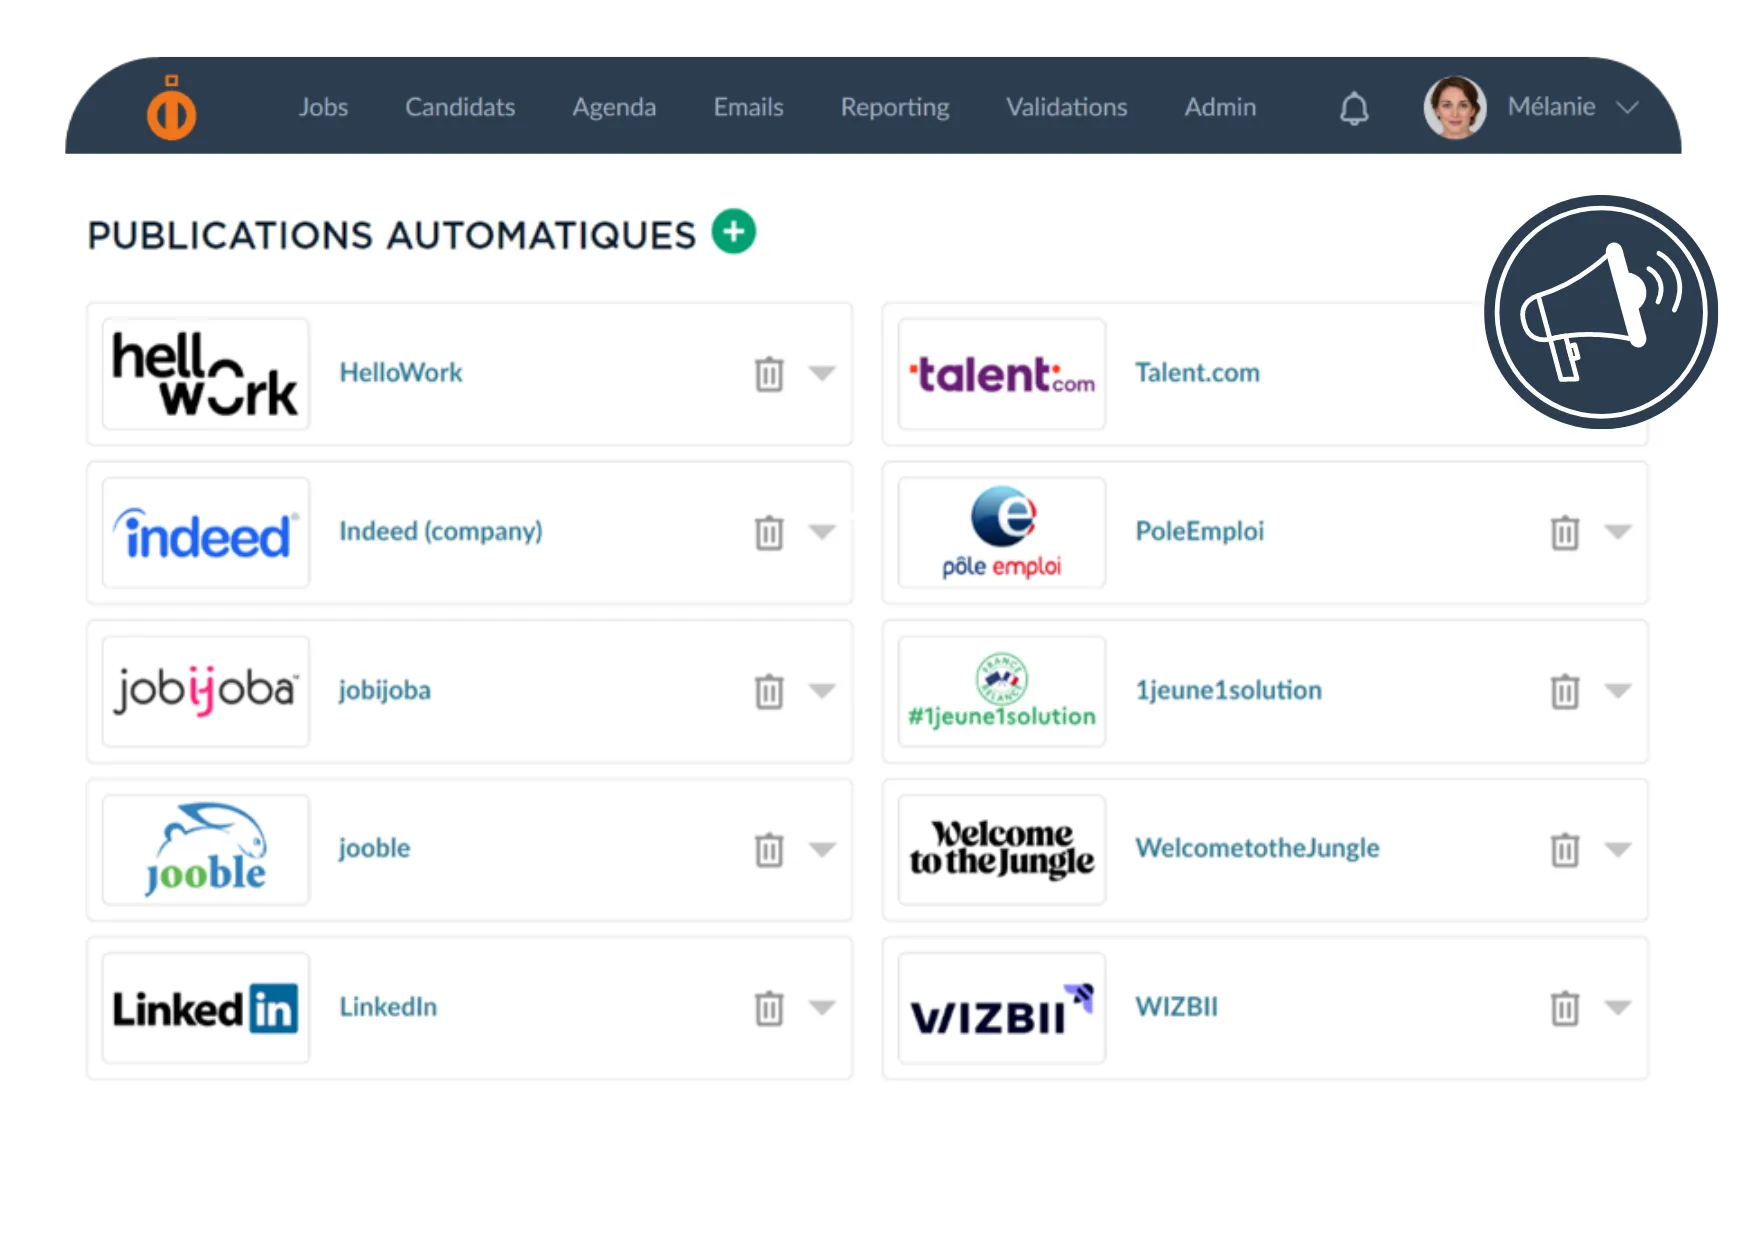Expand the jooble row arrow

click(822, 849)
